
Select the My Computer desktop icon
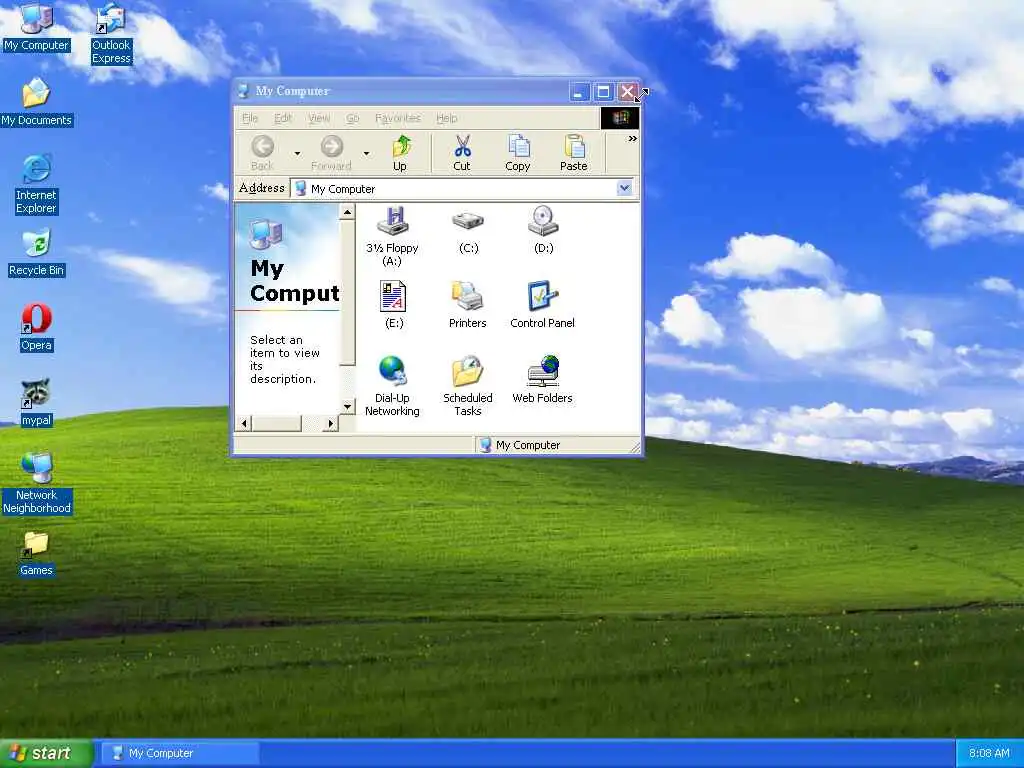(x=36, y=27)
